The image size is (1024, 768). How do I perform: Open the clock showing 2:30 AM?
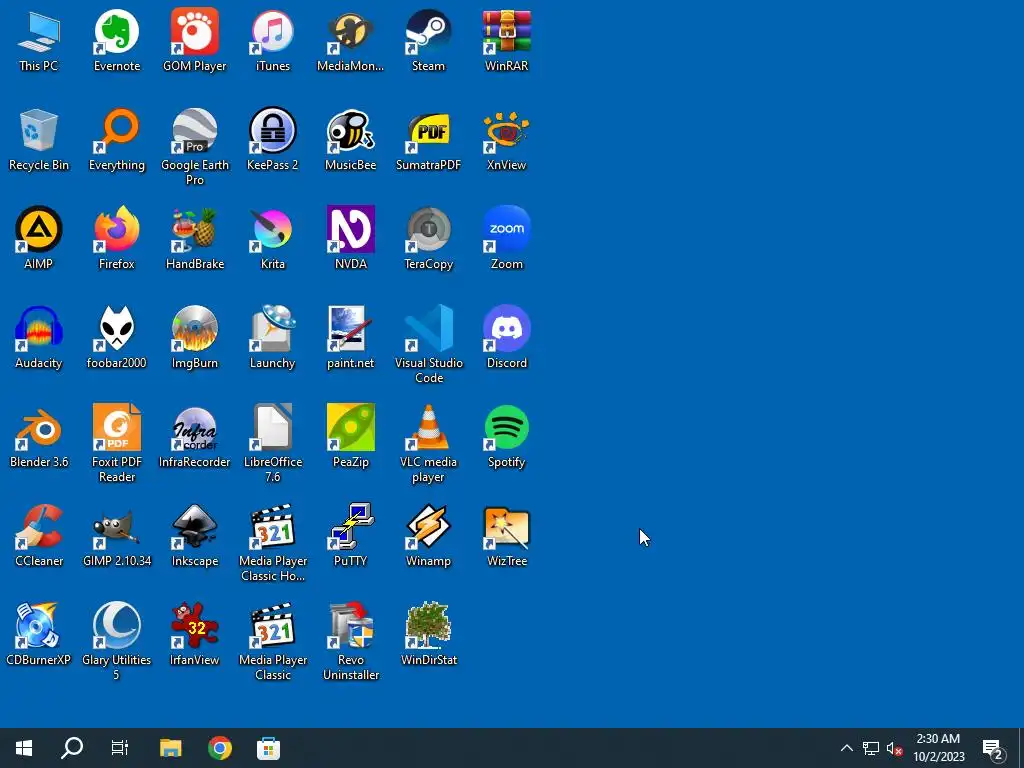[938, 748]
